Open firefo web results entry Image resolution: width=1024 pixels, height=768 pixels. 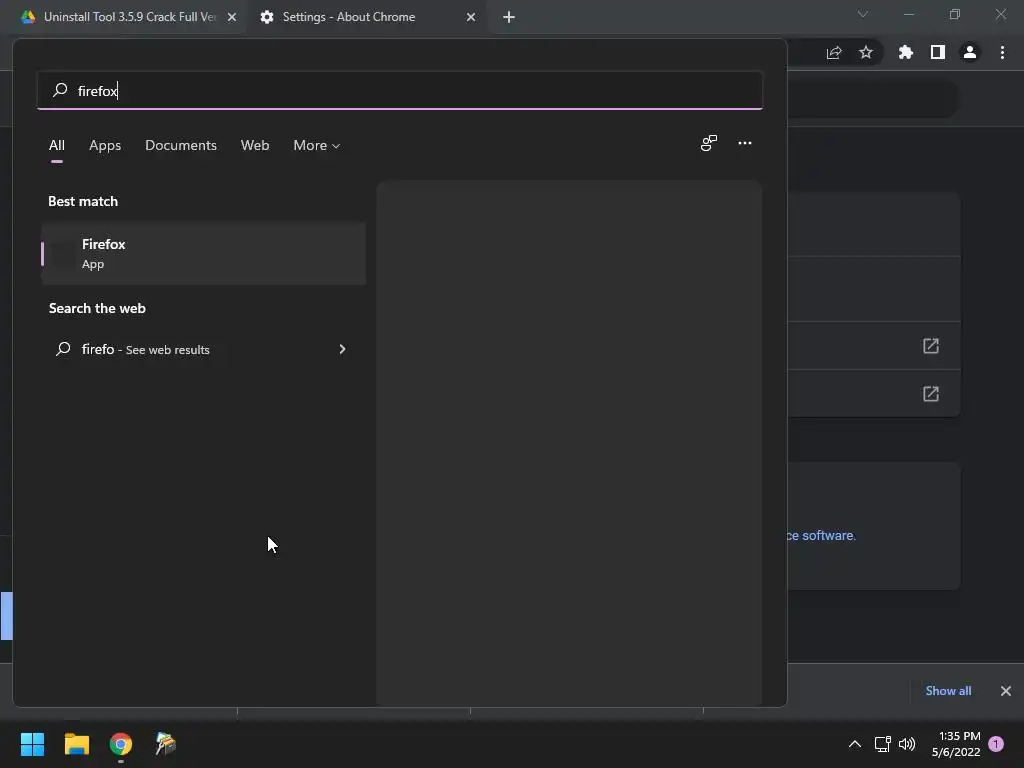click(x=202, y=349)
